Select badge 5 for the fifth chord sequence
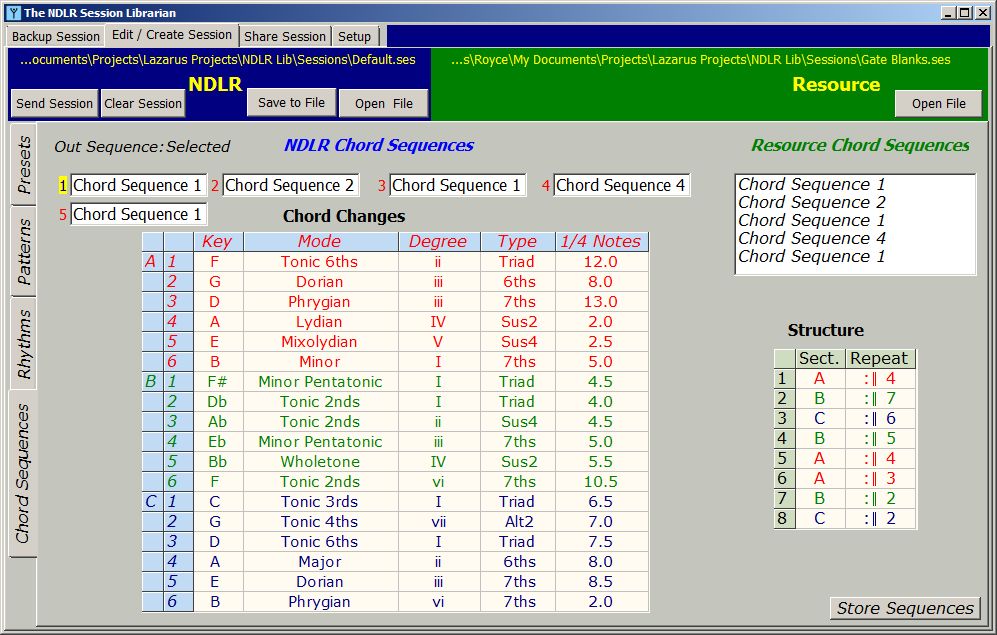The height and width of the screenshot is (635, 997). click(61, 214)
